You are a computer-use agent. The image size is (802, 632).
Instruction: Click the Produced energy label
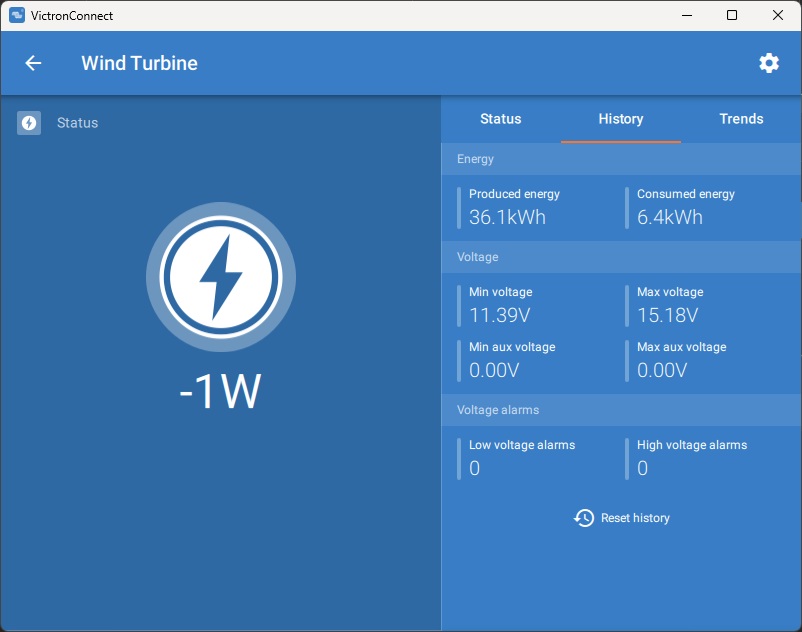(x=514, y=194)
